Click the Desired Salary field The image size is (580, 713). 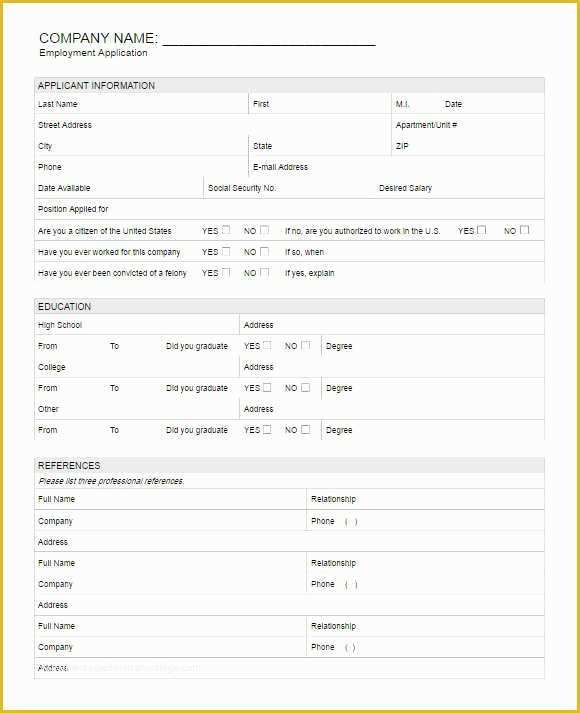point(460,187)
